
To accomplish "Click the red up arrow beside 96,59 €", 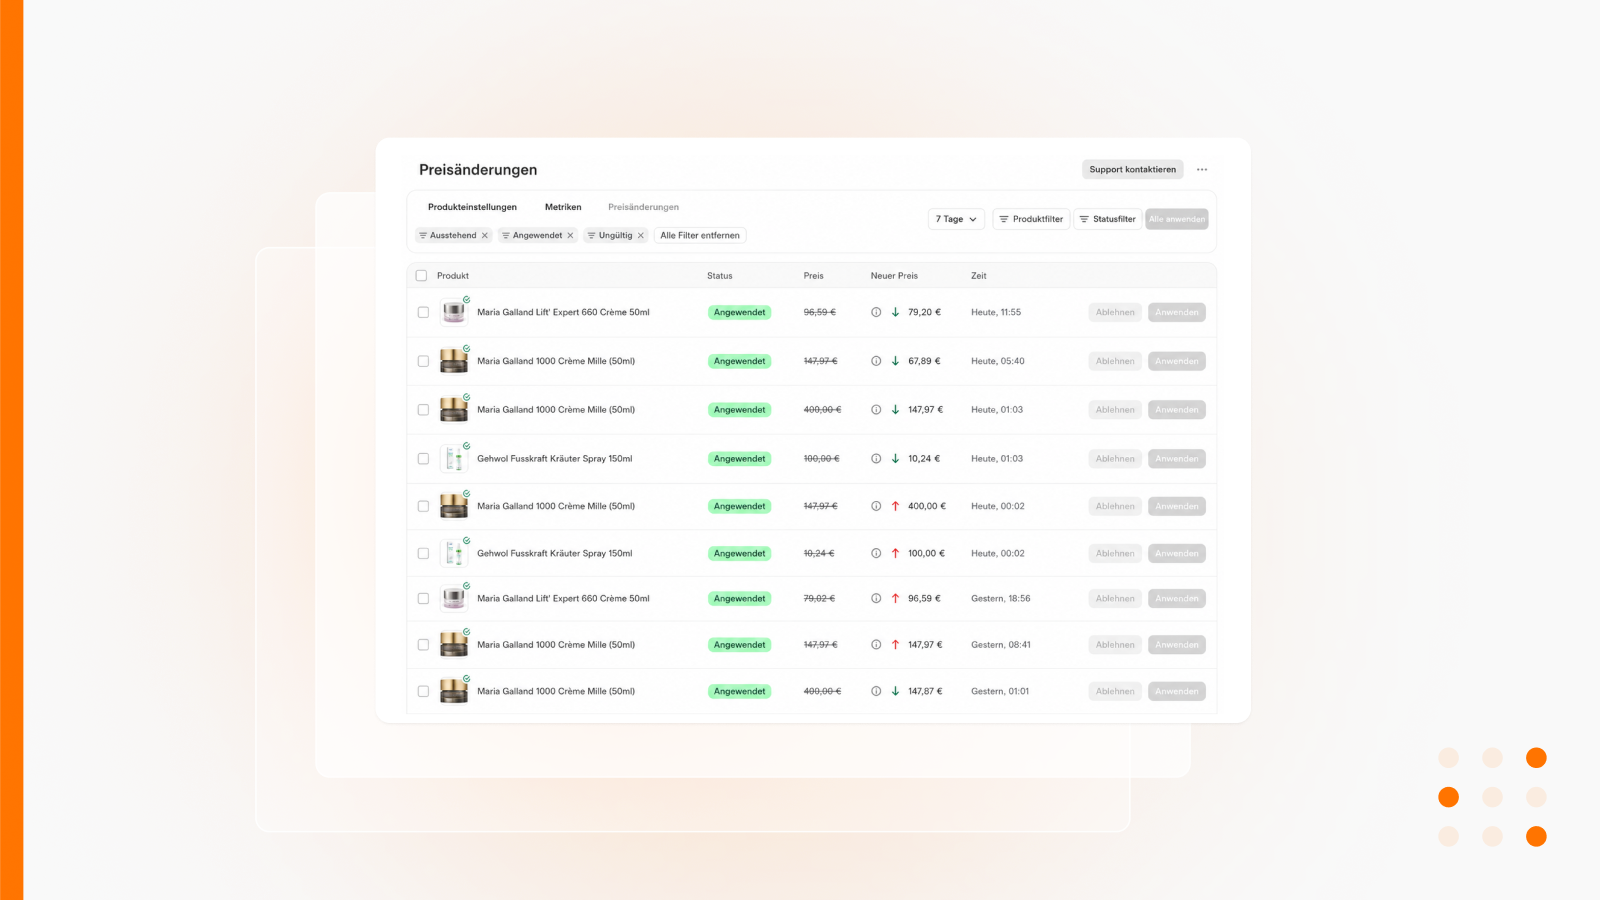I will pyautogui.click(x=895, y=599).
